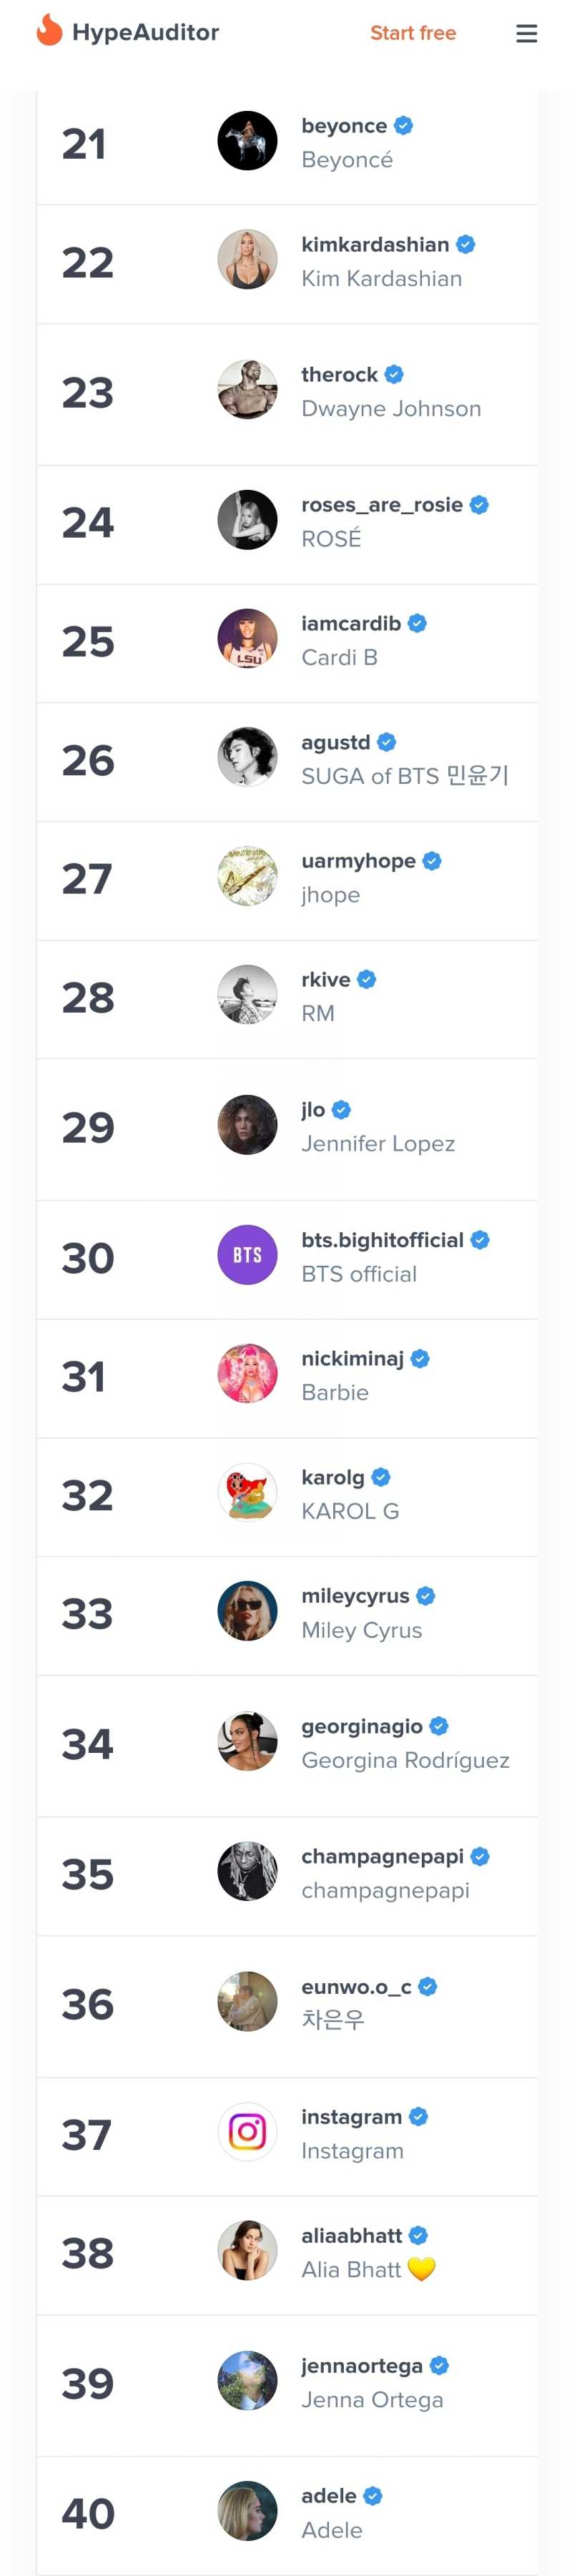This screenshot has height=2576, width=572.
Task: Click the adele profile avatar
Action: pyautogui.click(x=247, y=2510)
